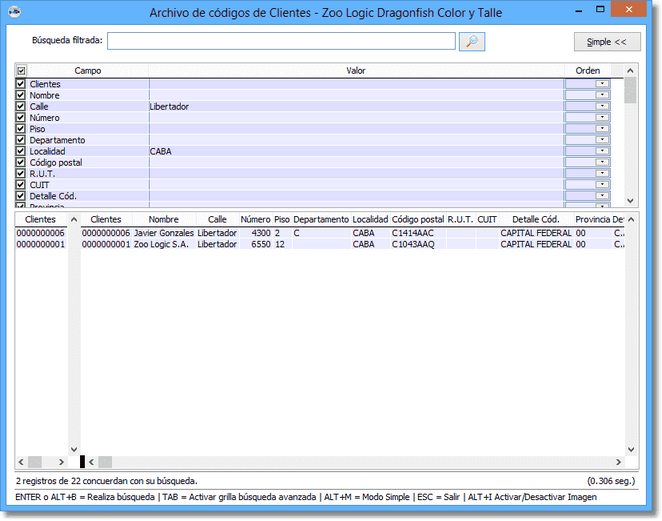Uncheck the Localidad field checkbox
Image resolution: width=662 pixels, height=521 pixels.
(x=20, y=151)
